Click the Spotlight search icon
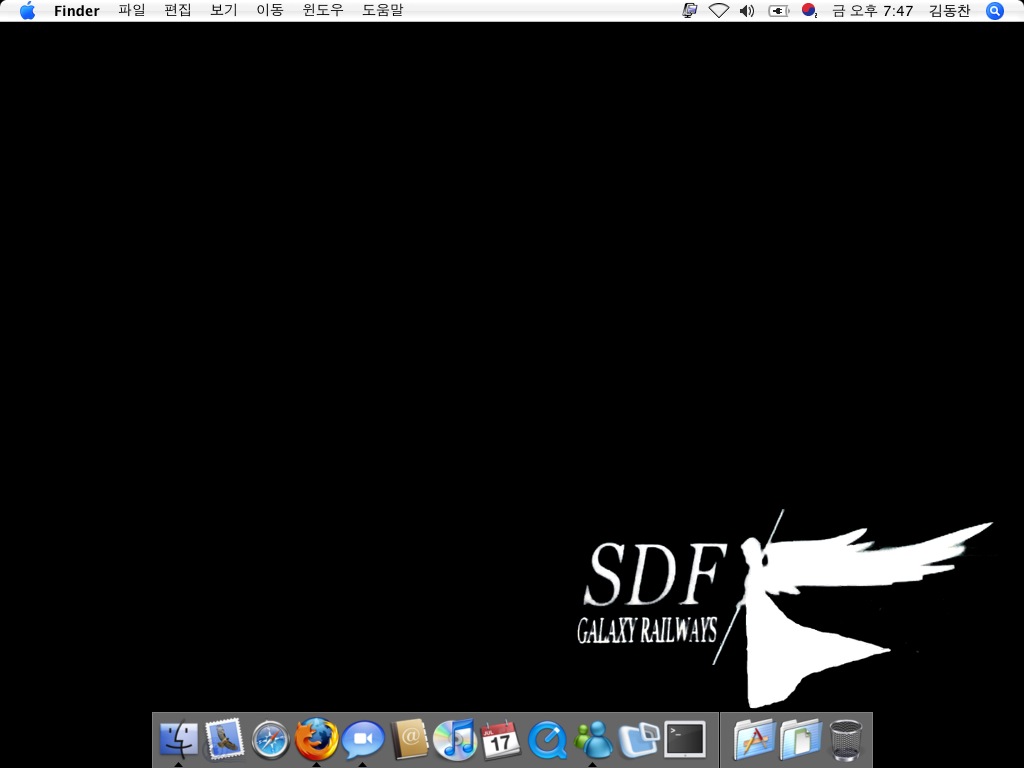 (x=994, y=11)
